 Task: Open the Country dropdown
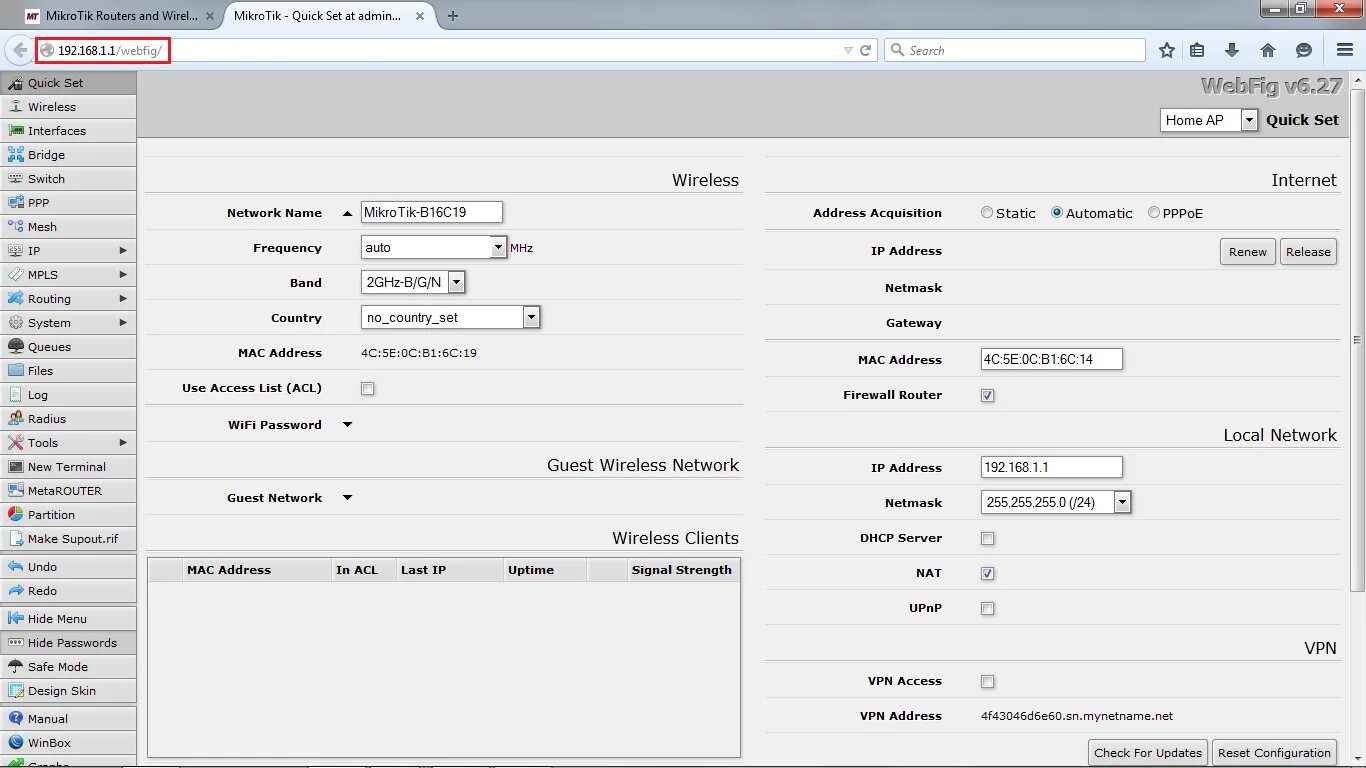coord(531,317)
